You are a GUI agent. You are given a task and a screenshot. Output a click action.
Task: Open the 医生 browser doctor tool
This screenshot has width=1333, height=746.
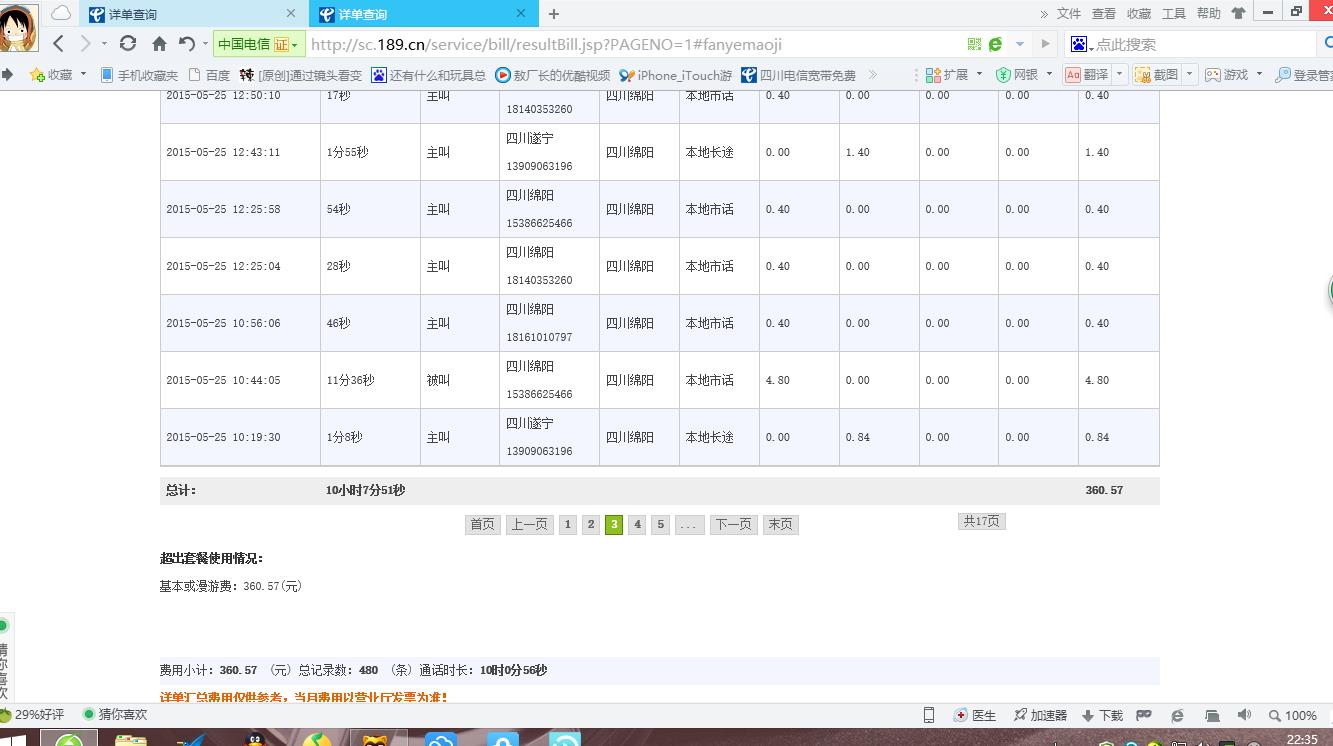click(975, 715)
